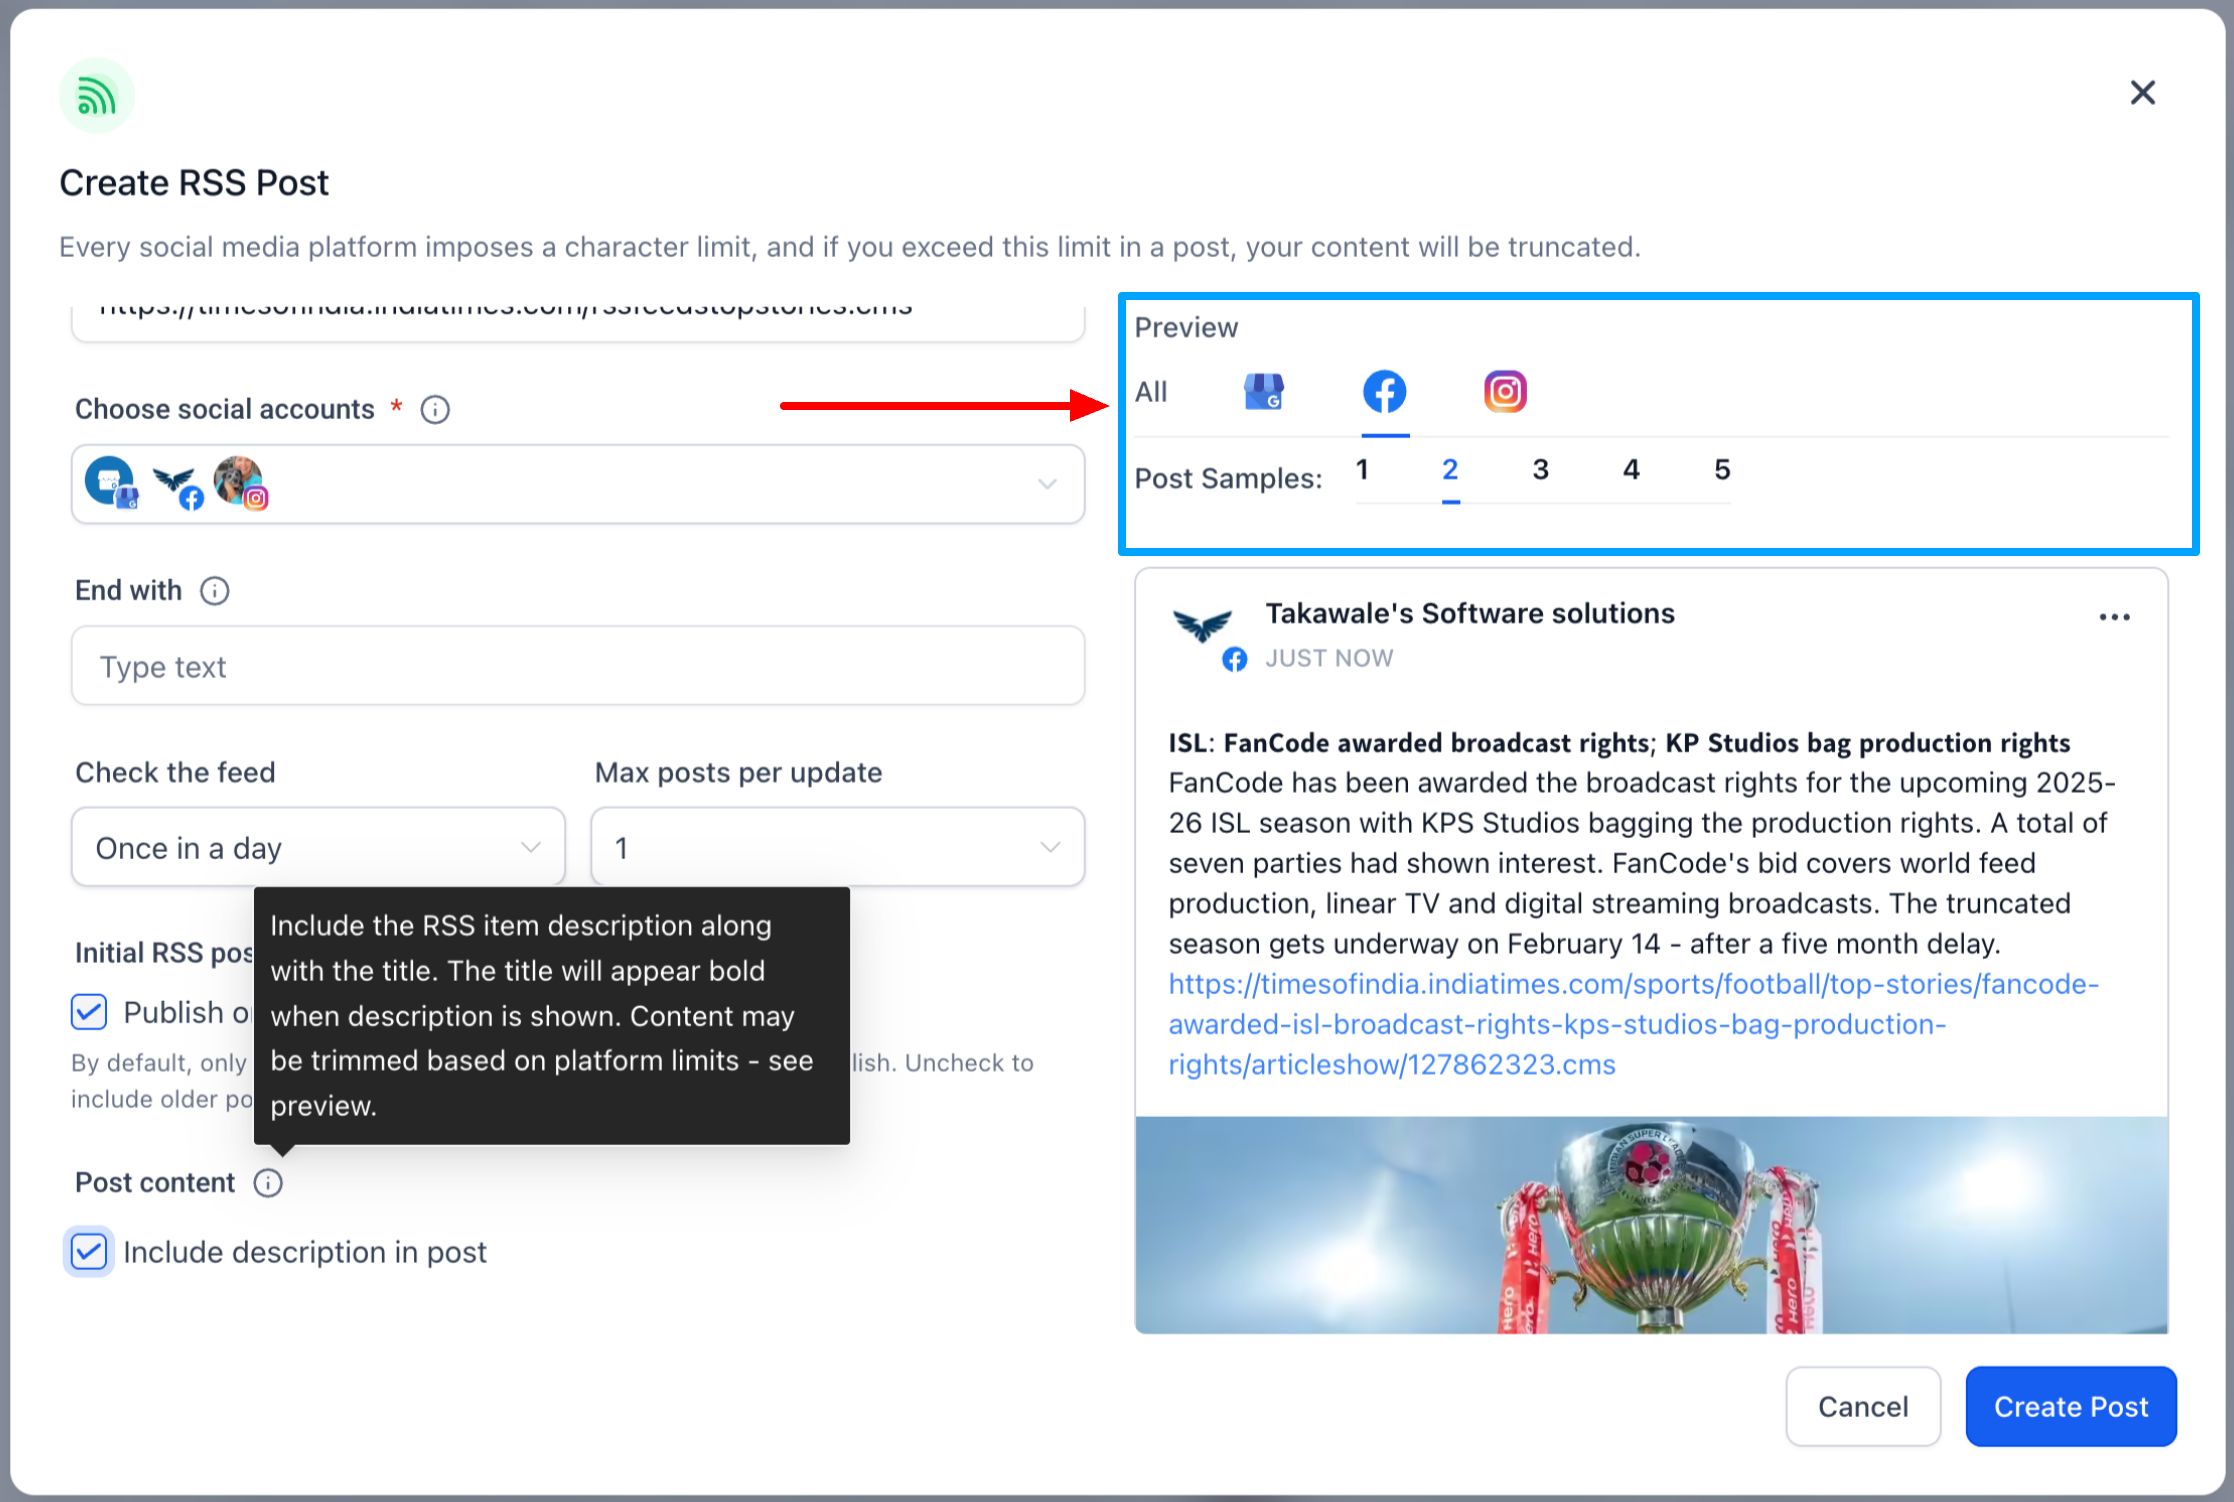Close the Create RSS Post dialog
This screenshot has width=2234, height=1502.
(2142, 93)
